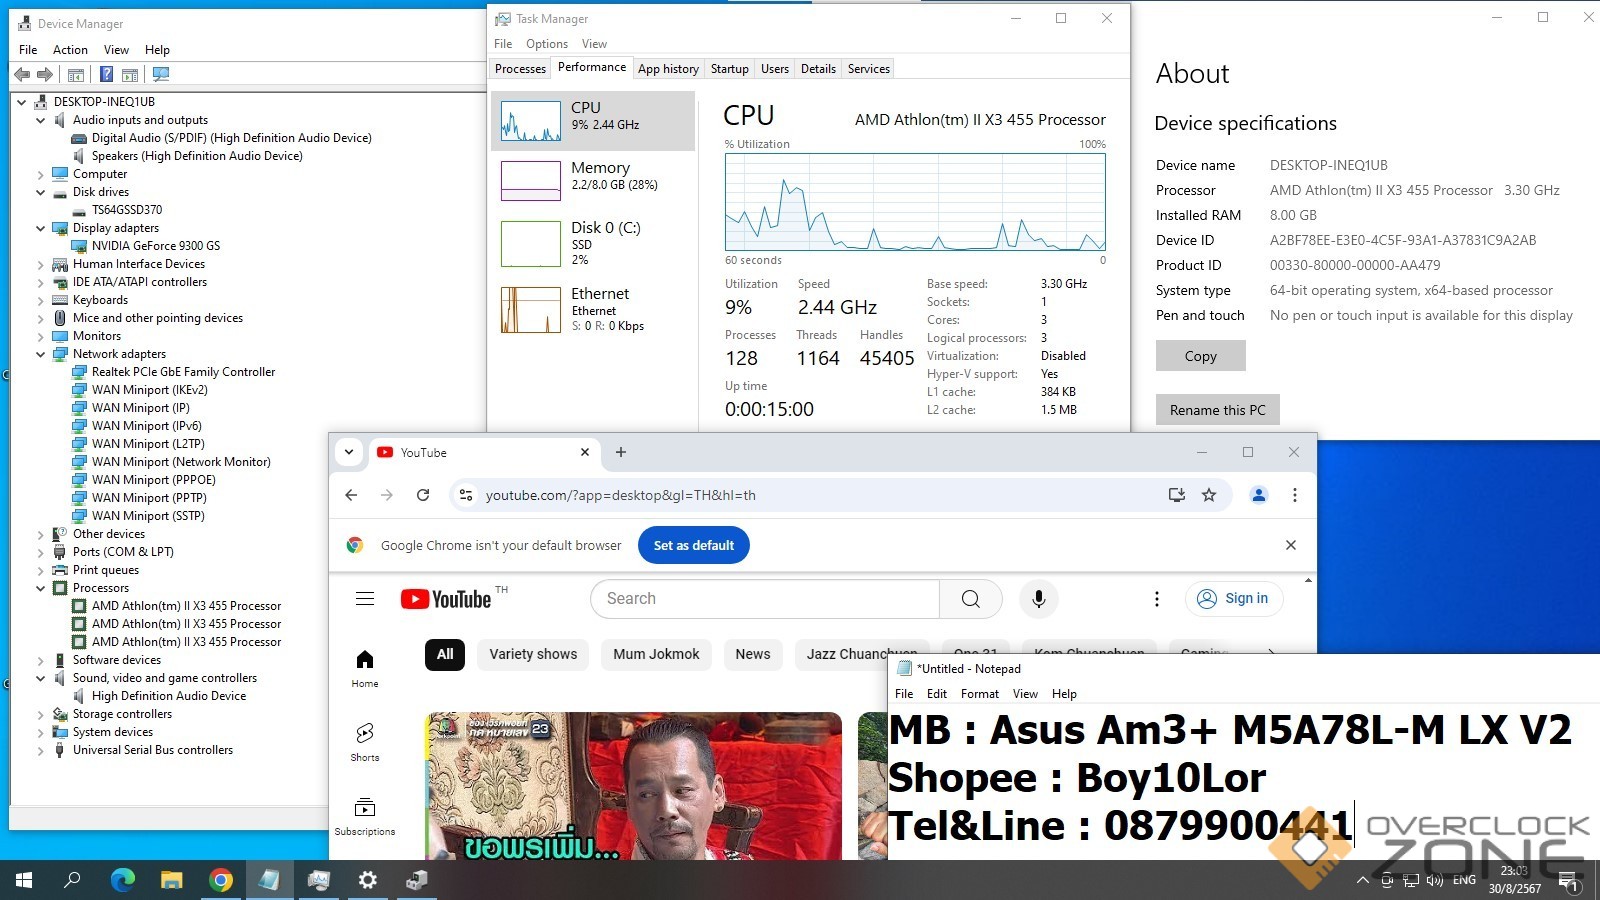Open a new Chrome tab with plus
This screenshot has height=900, width=1600.
pos(621,452)
